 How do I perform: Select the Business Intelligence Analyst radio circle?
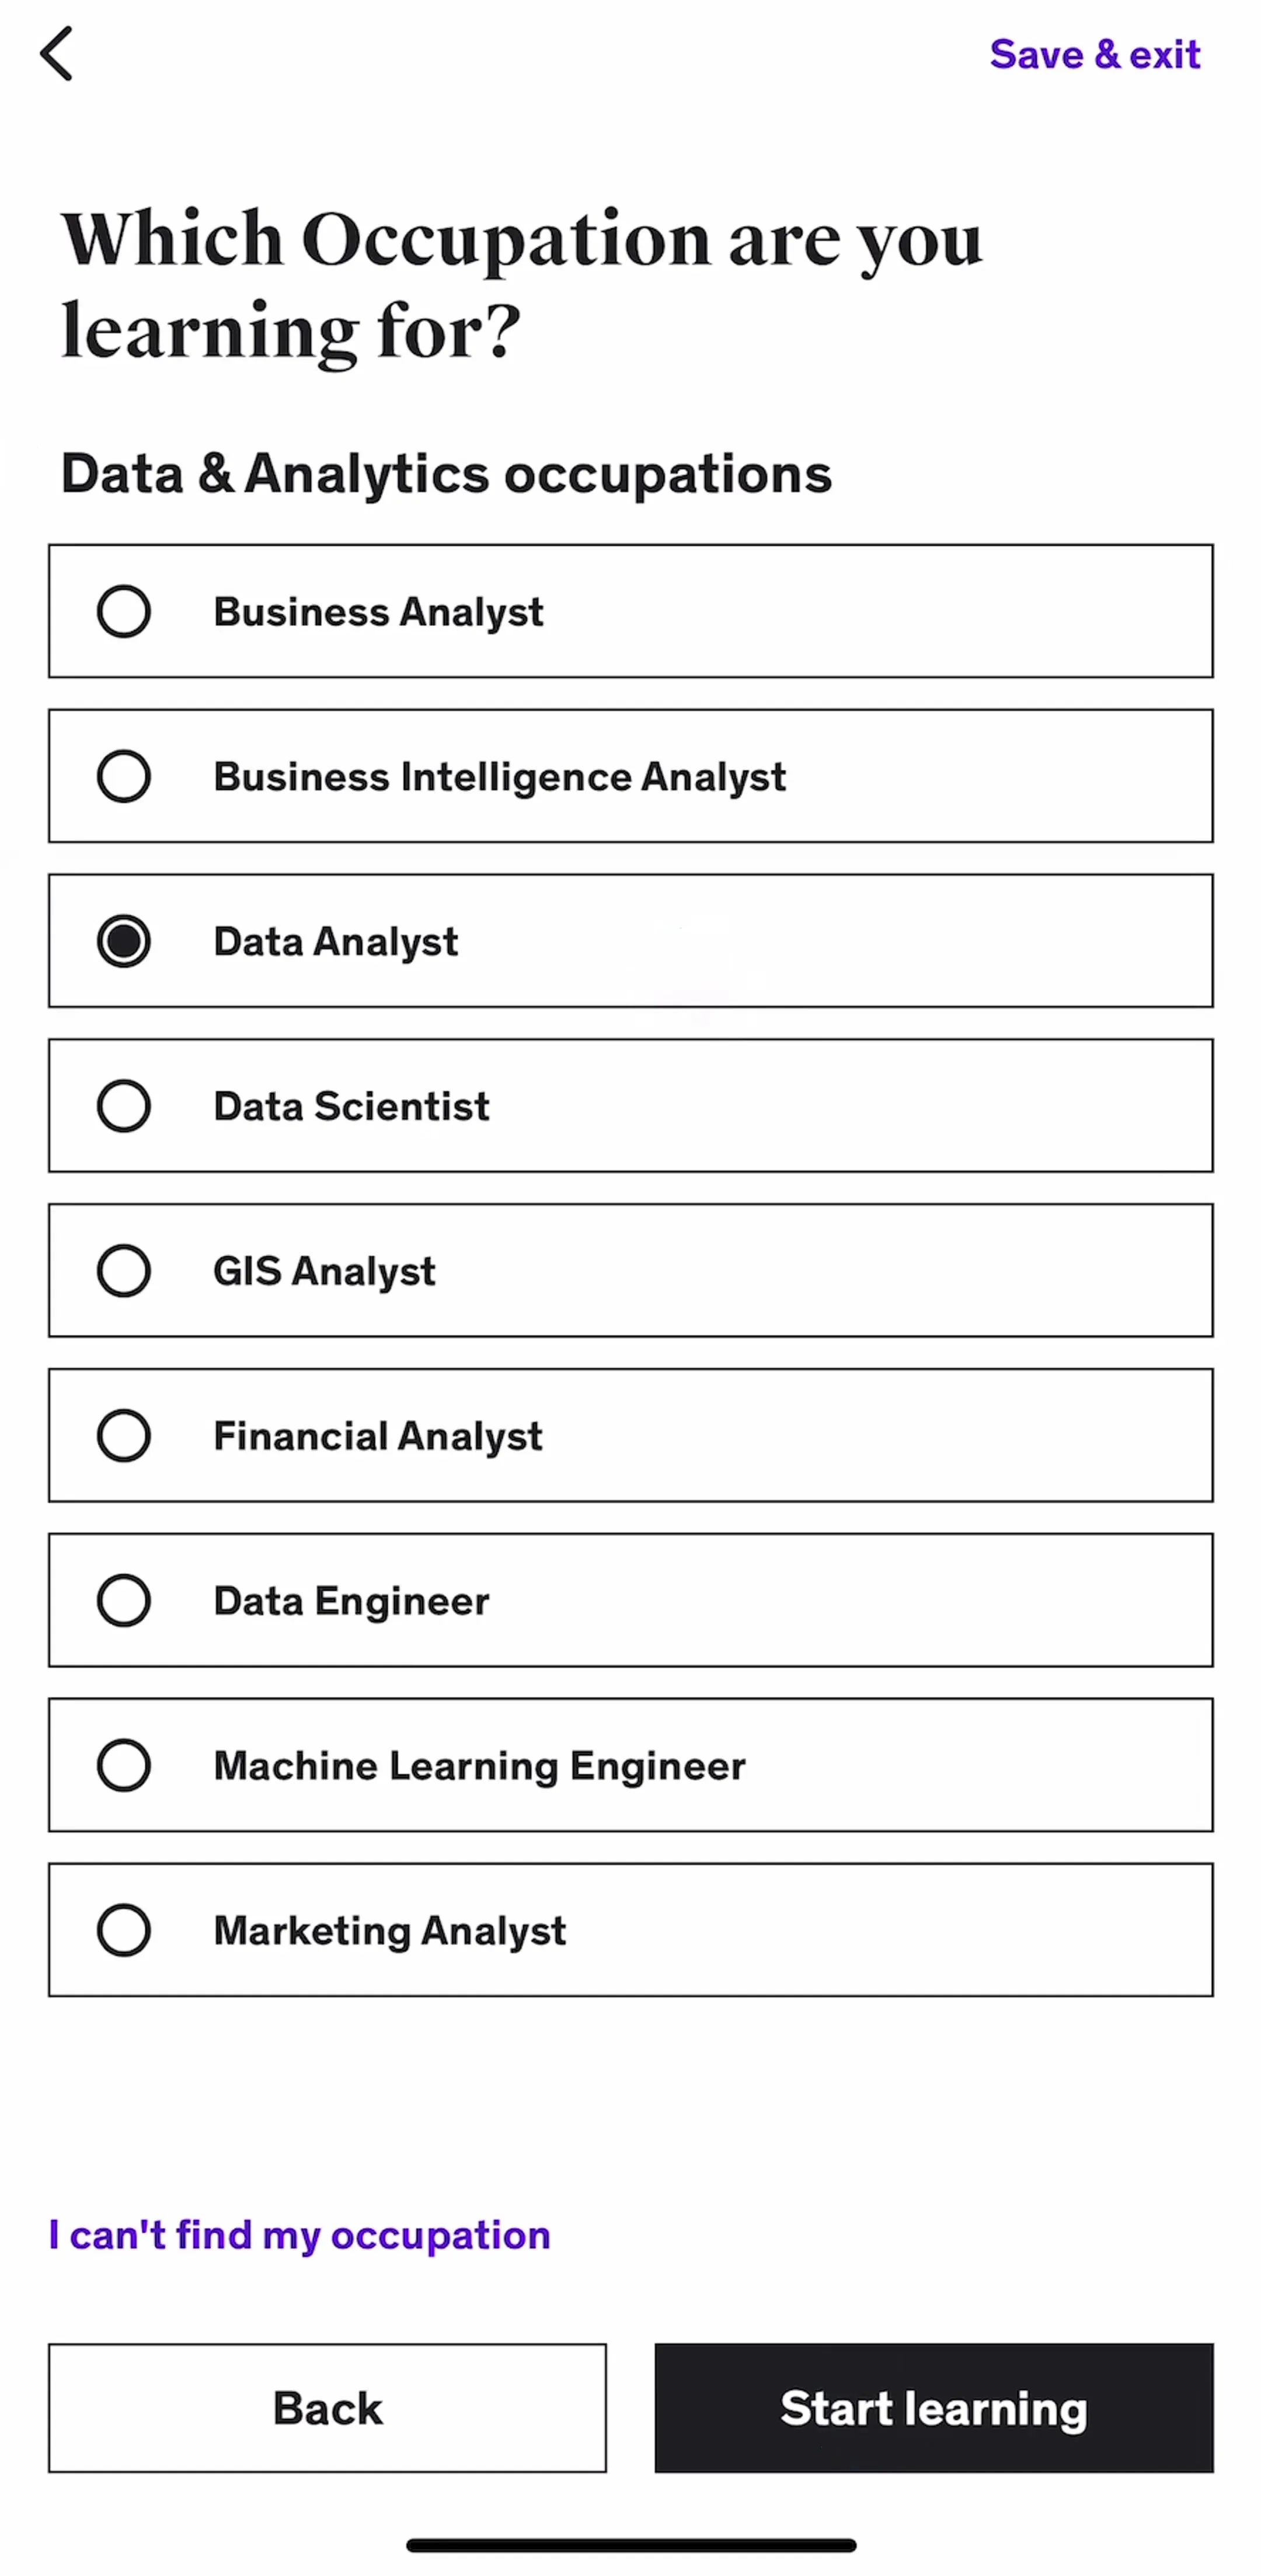pos(124,776)
